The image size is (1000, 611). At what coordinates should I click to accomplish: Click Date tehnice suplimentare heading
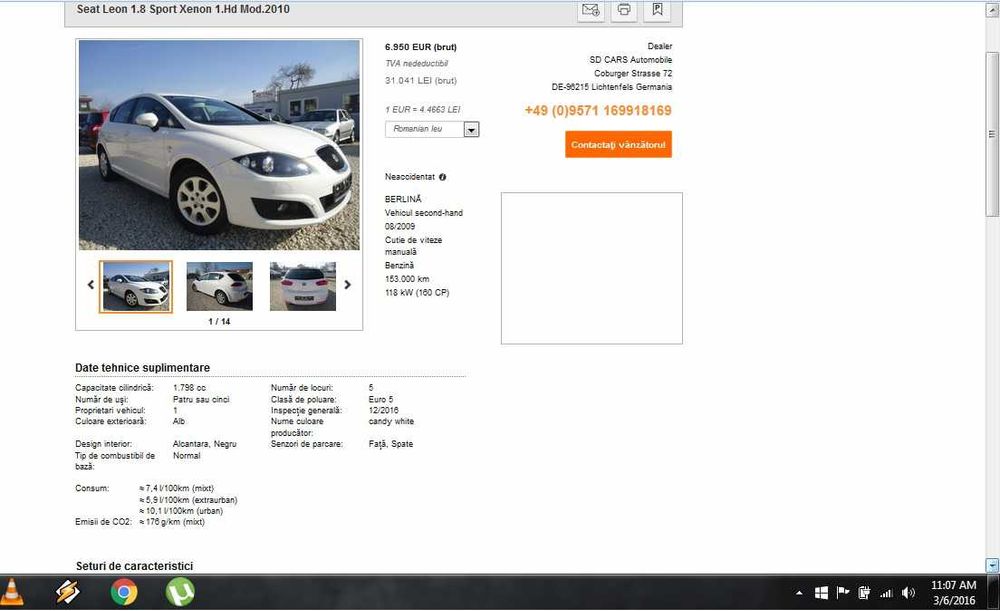(x=142, y=368)
